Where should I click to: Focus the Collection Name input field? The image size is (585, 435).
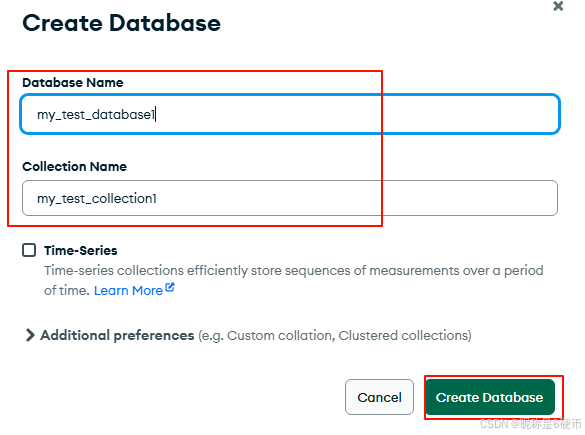coord(290,198)
